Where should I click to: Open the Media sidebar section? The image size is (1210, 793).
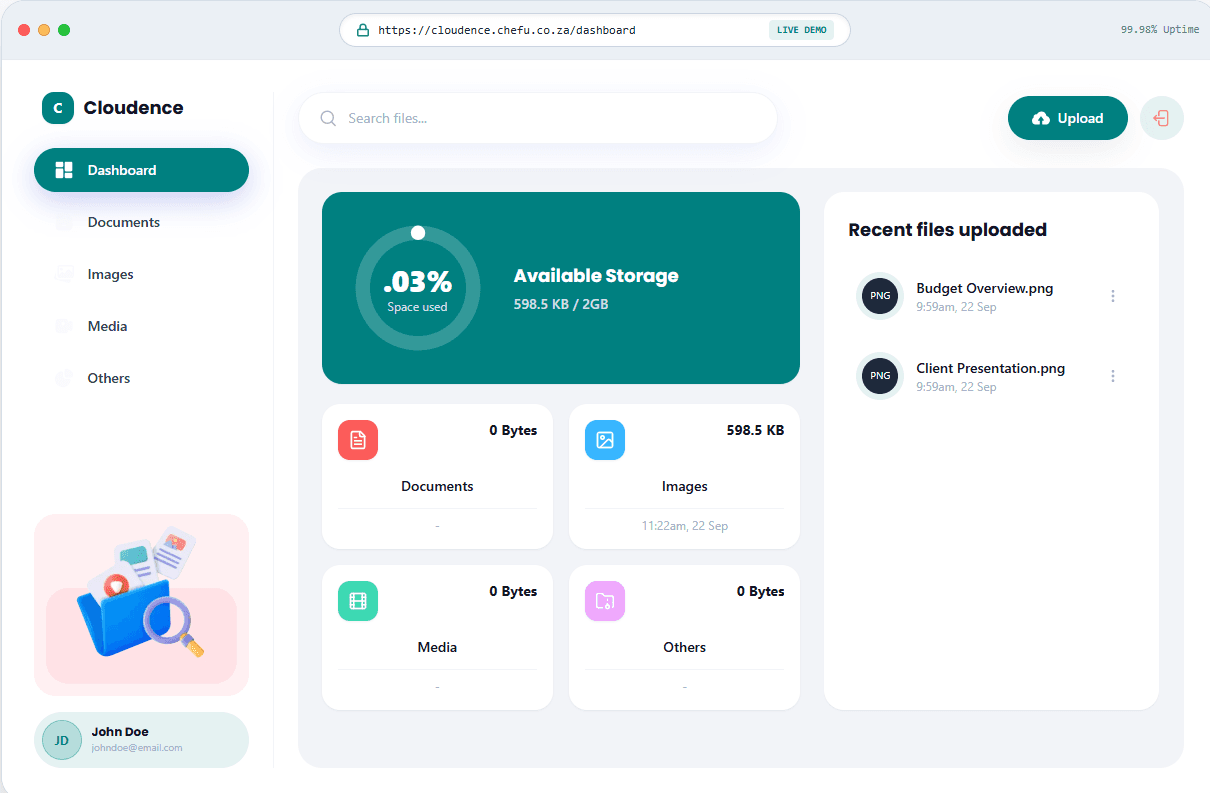(x=141, y=326)
